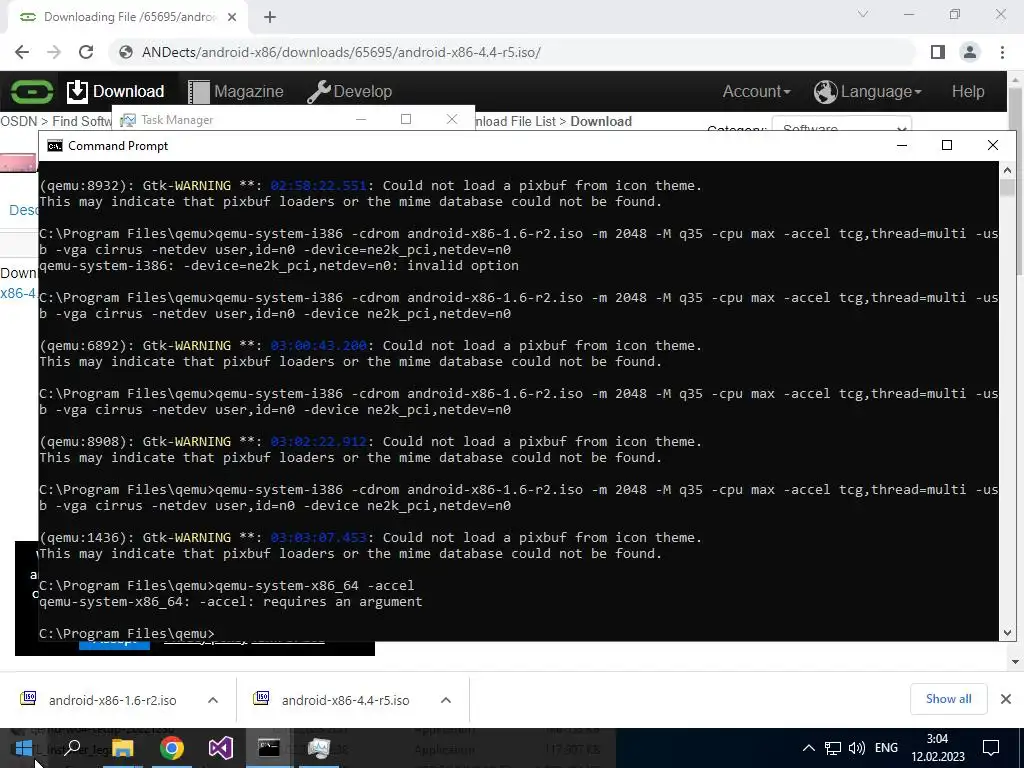Screen dimensions: 1024x768
Task: Maximize the Task Manager window
Action: coord(406,119)
